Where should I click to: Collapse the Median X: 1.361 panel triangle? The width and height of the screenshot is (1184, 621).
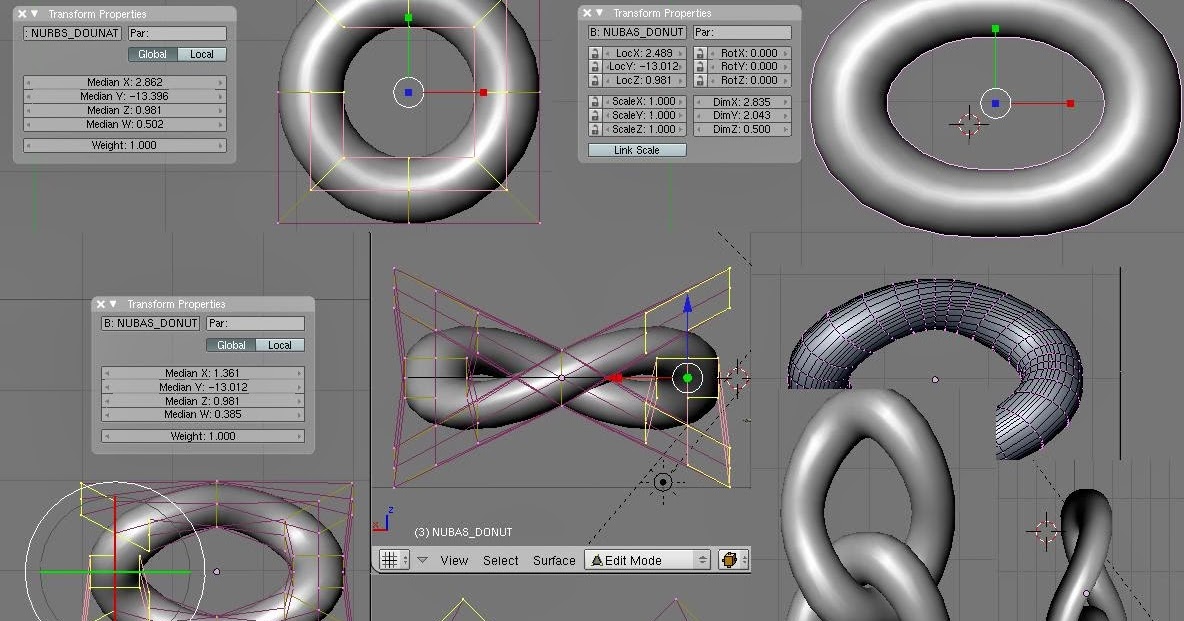pyautogui.click(x=113, y=304)
